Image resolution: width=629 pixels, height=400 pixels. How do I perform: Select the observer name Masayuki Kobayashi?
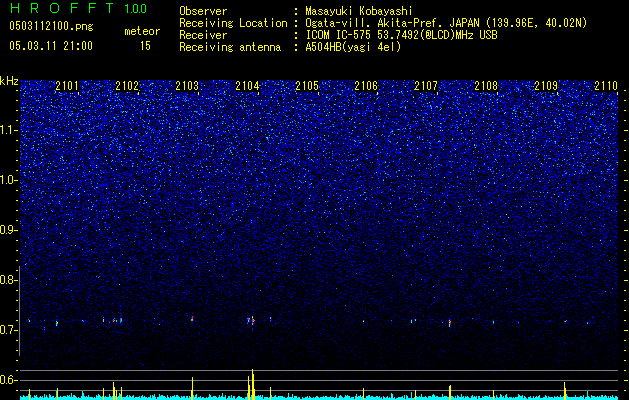[x=359, y=11]
